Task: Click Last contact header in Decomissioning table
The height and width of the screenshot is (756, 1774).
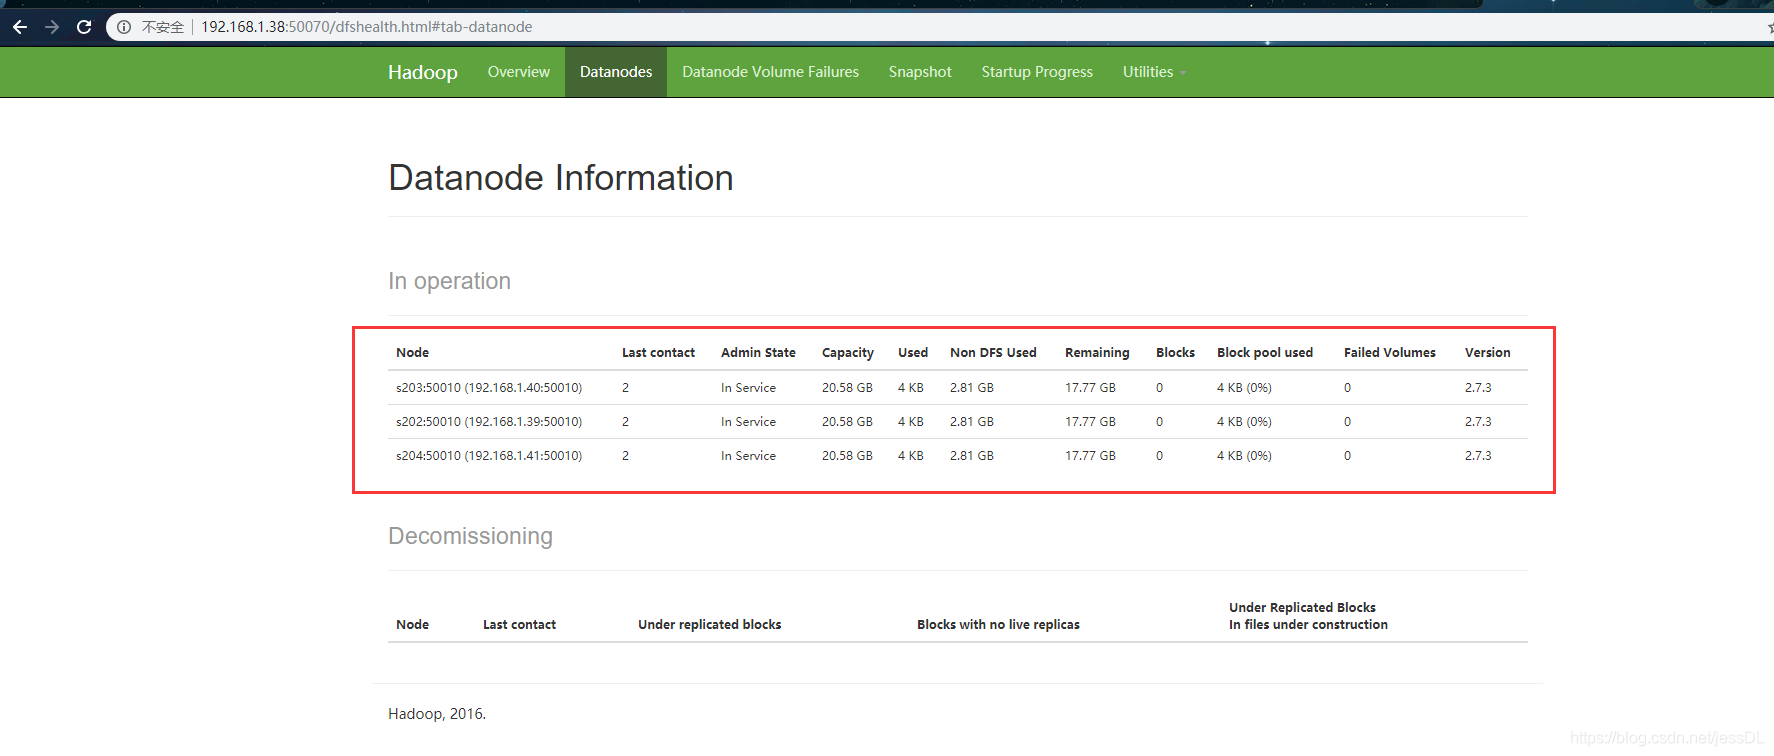Action: 519,625
